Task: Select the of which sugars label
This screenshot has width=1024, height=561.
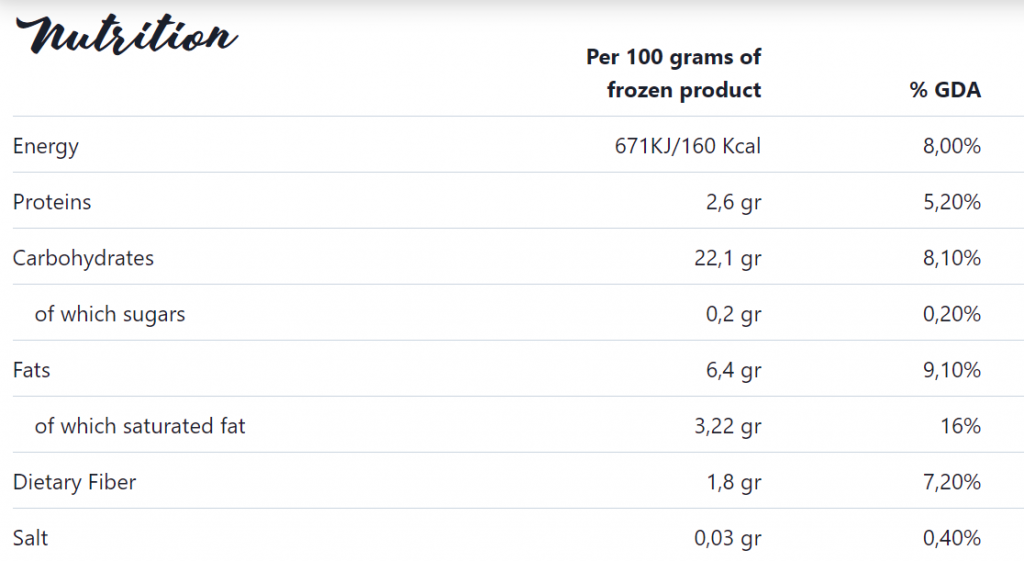Action: tap(110, 314)
